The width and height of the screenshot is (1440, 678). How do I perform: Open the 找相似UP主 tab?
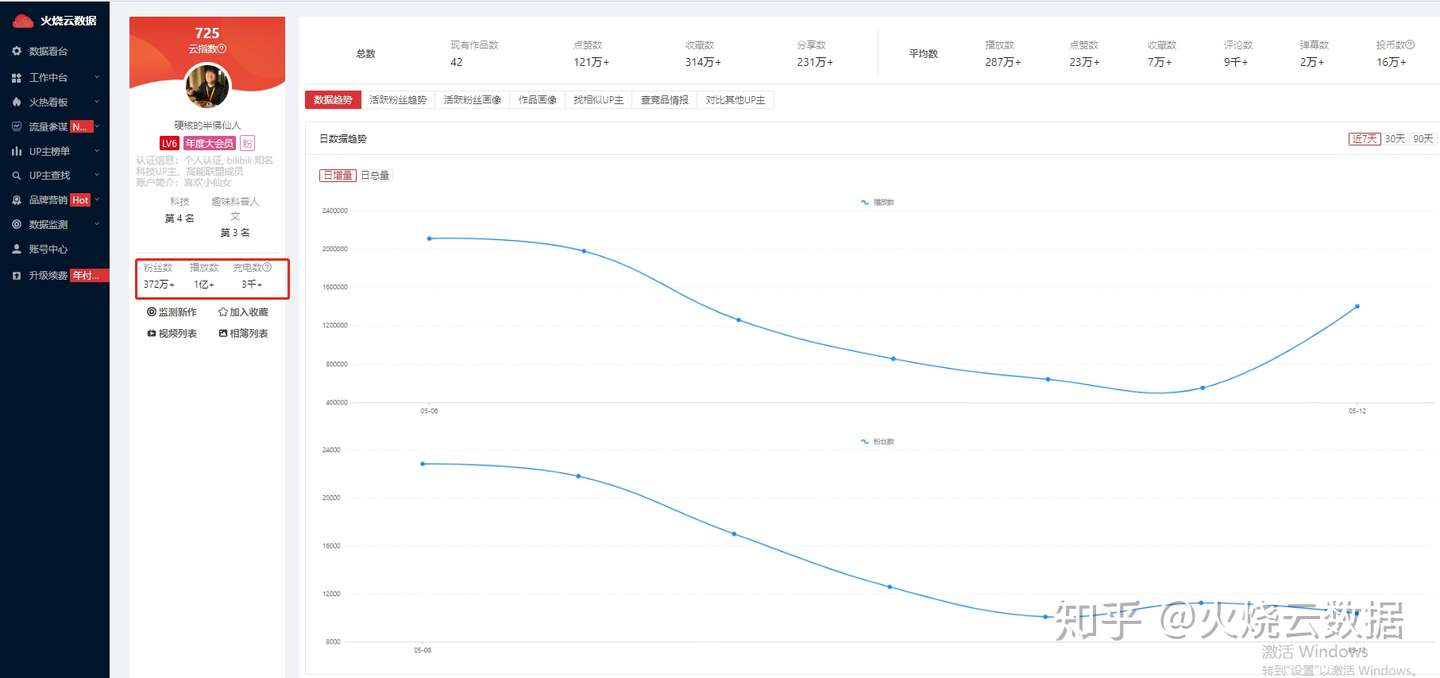click(599, 100)
